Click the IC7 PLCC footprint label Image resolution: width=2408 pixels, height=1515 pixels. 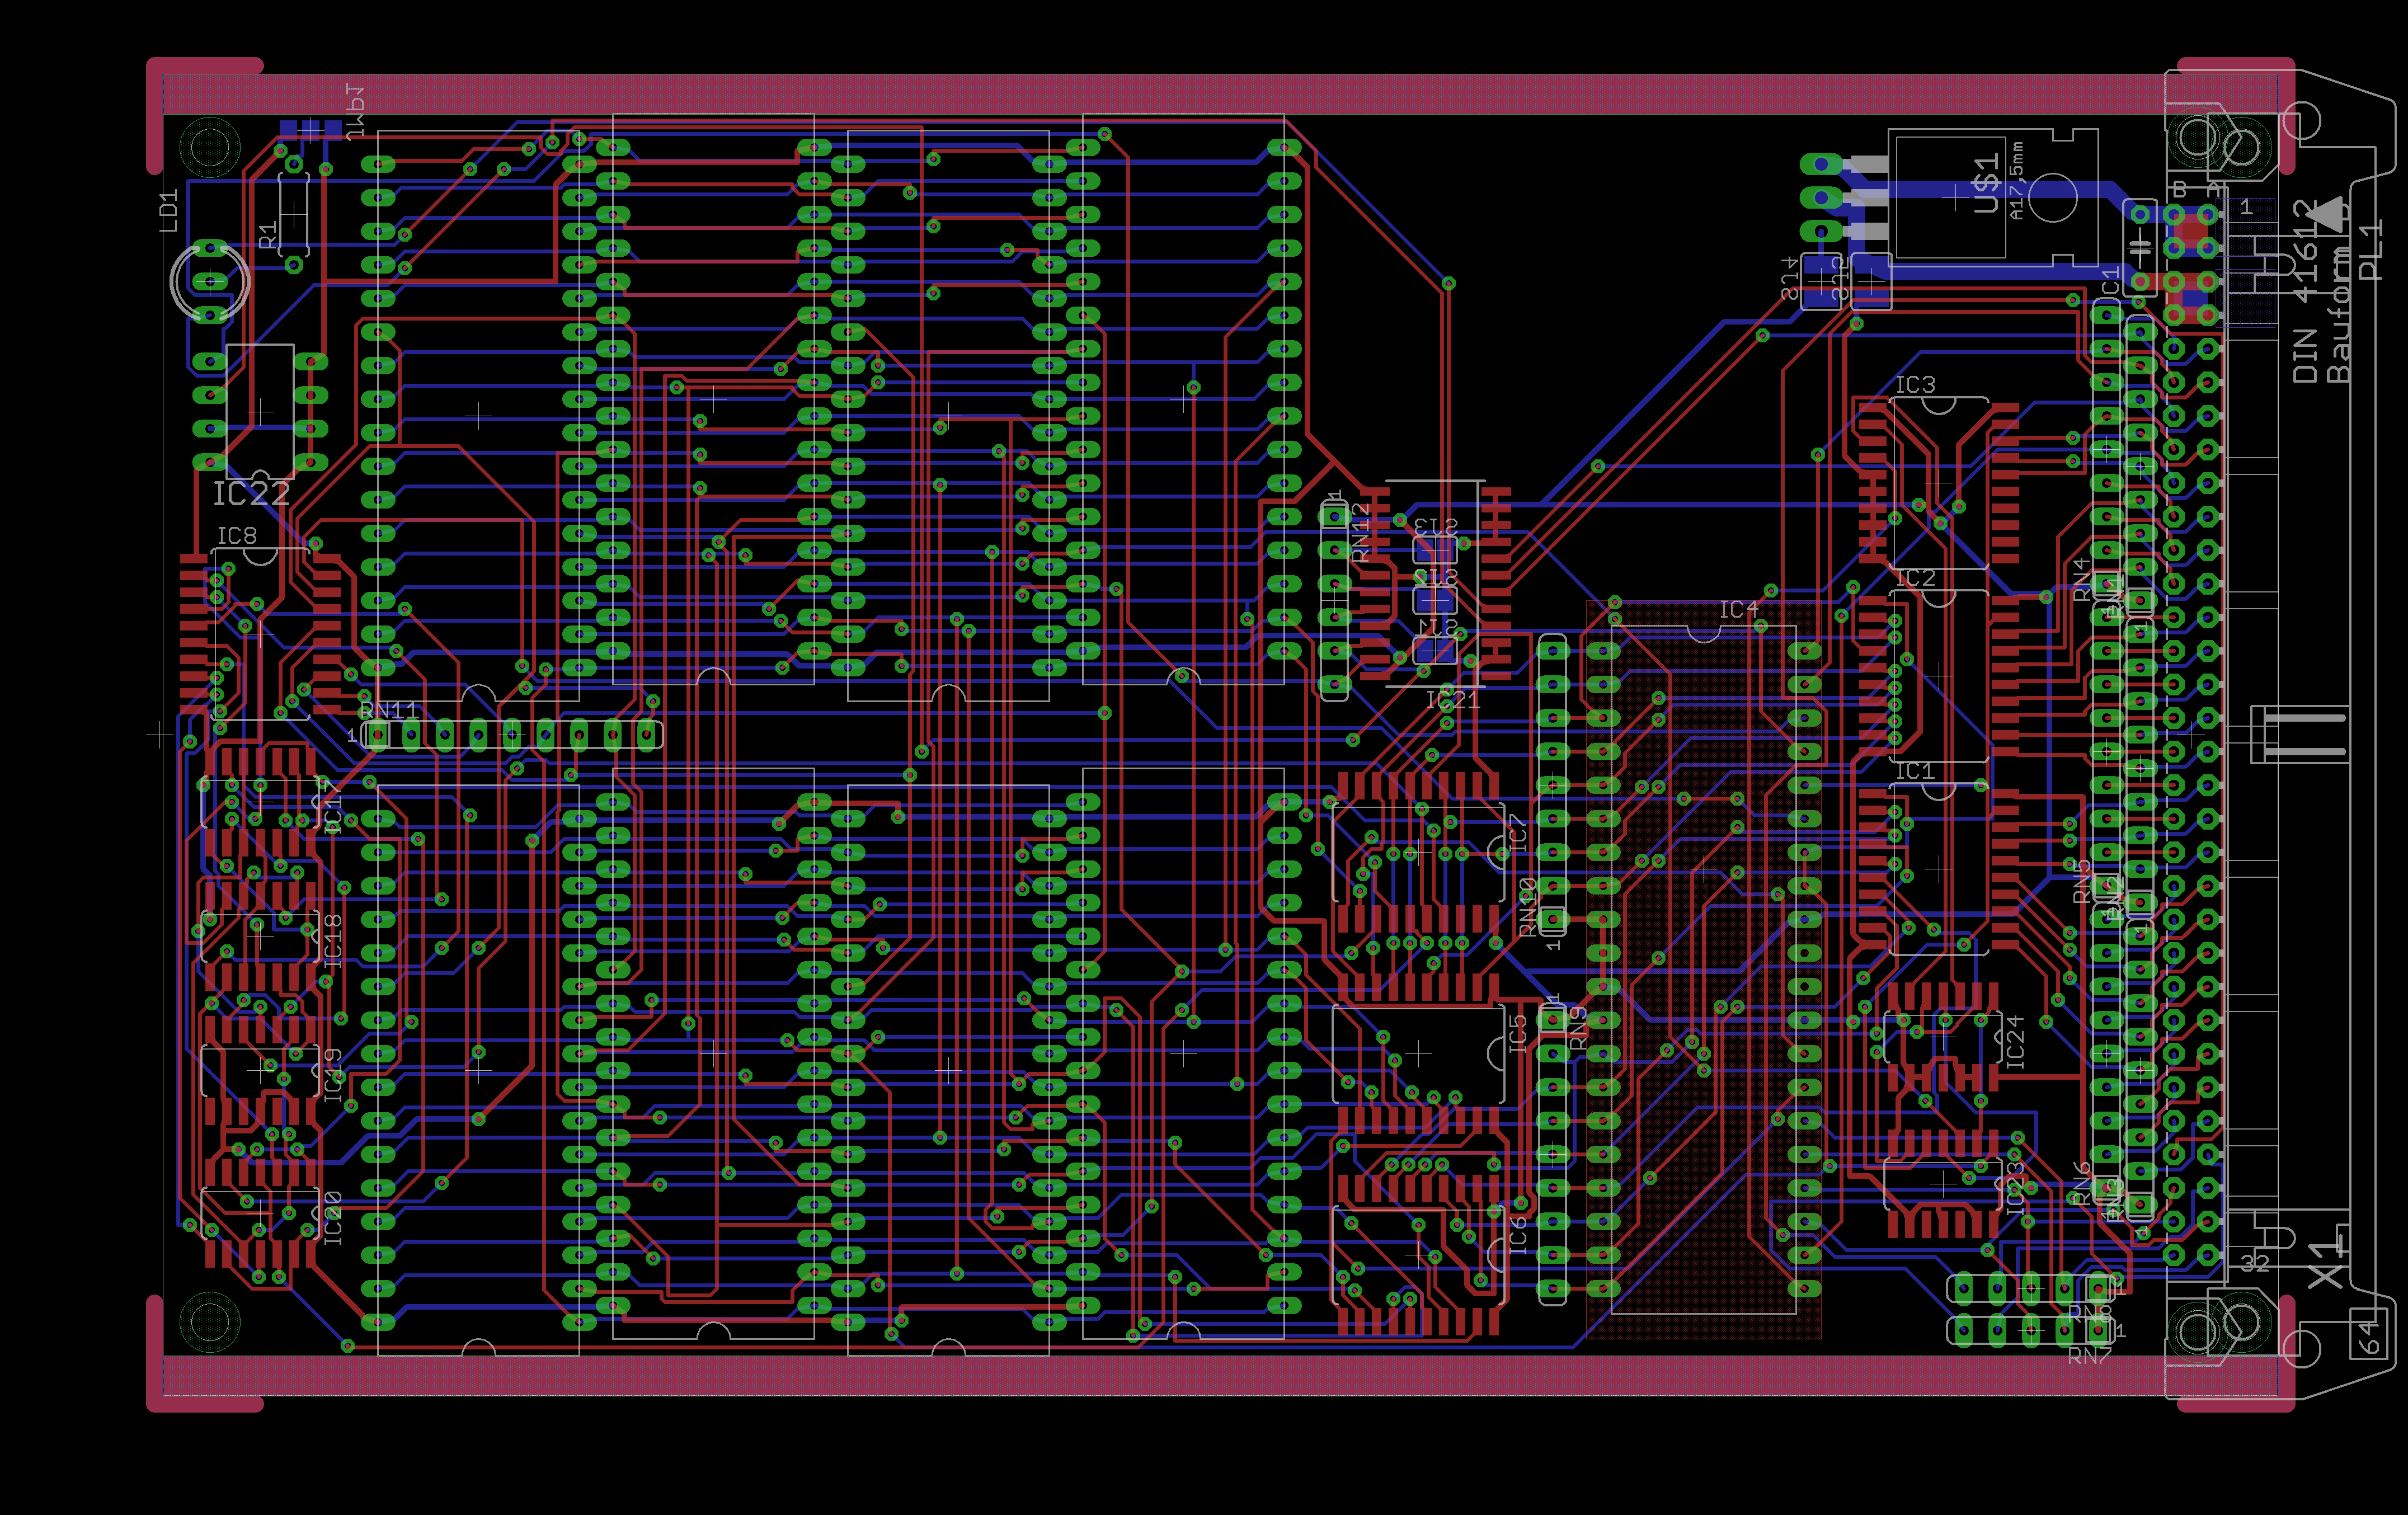(x=1518, y=833)
